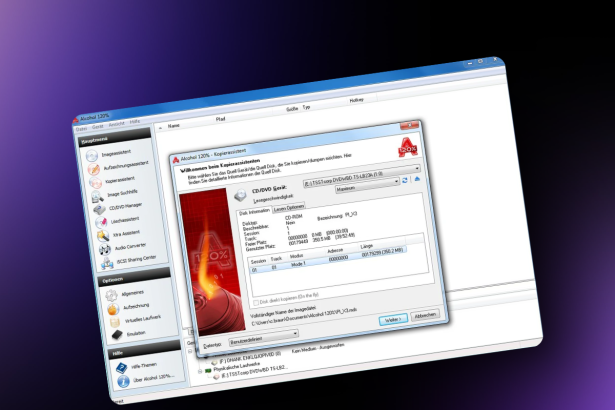This screenshot has height=410, width=615.
Task: Open the iSCSI Sharing Center
Action: (x=136, y=259)
